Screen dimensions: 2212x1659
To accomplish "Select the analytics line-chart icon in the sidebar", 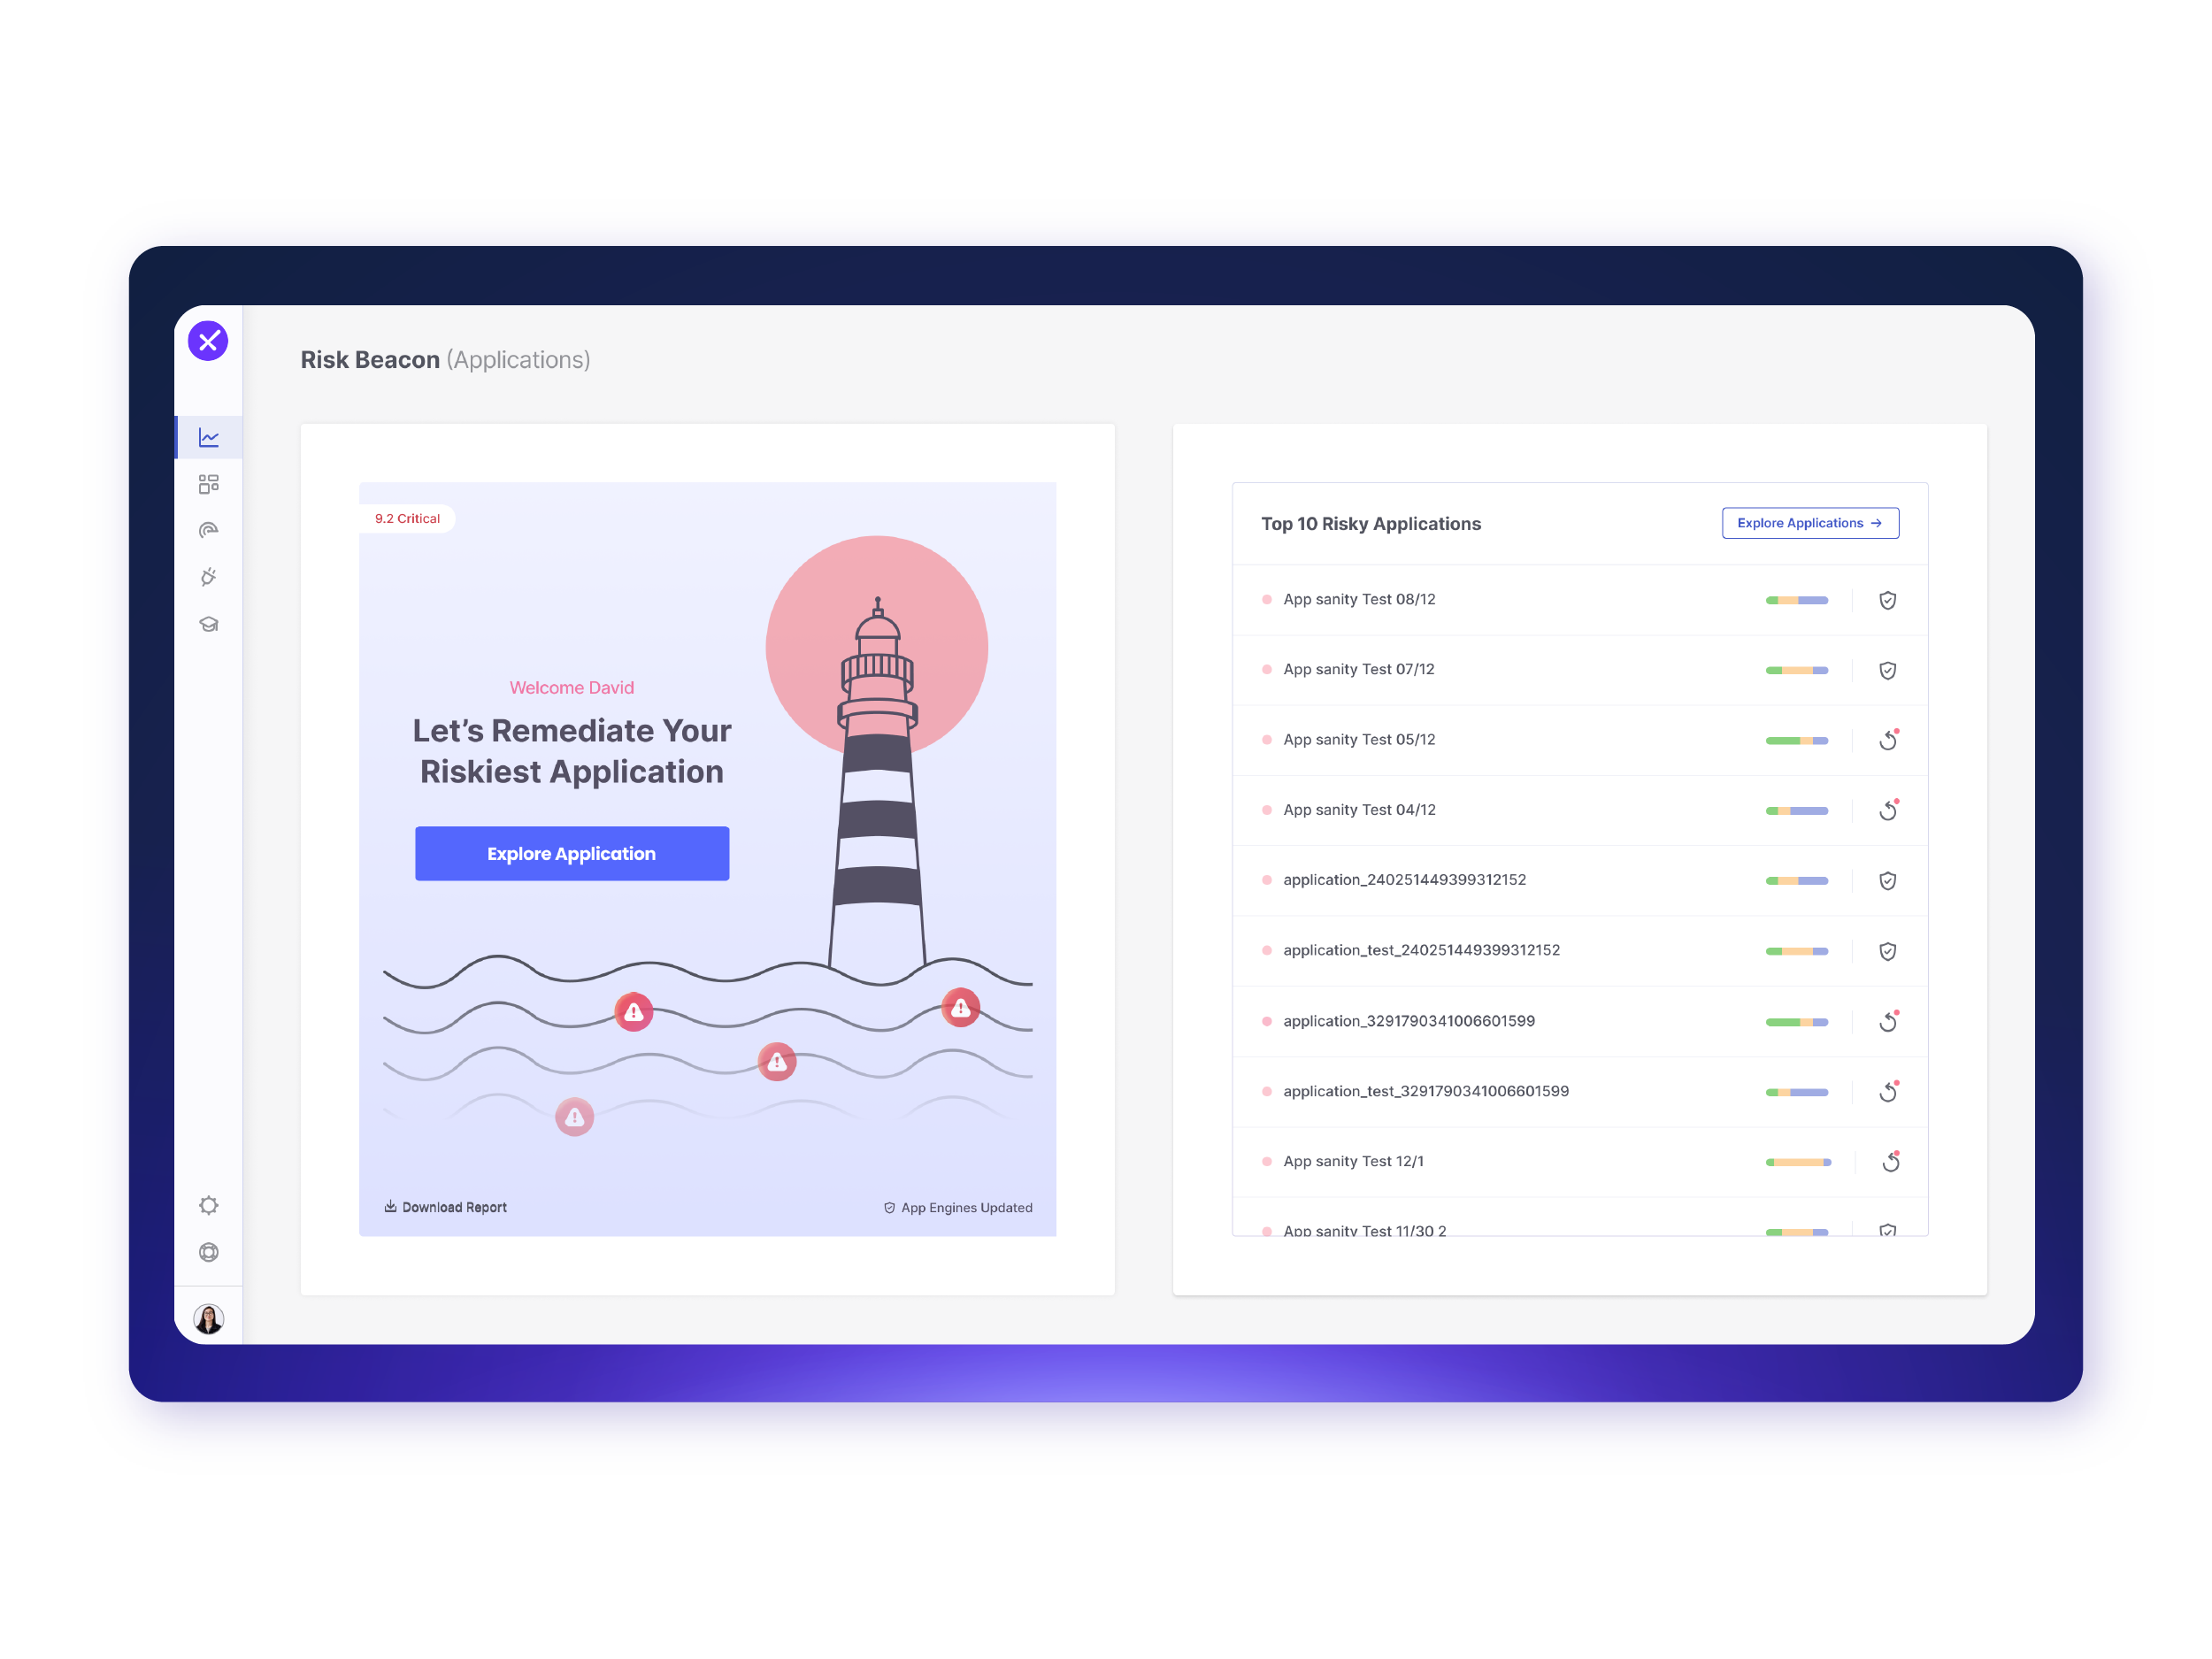I will [x=208, y=437].
